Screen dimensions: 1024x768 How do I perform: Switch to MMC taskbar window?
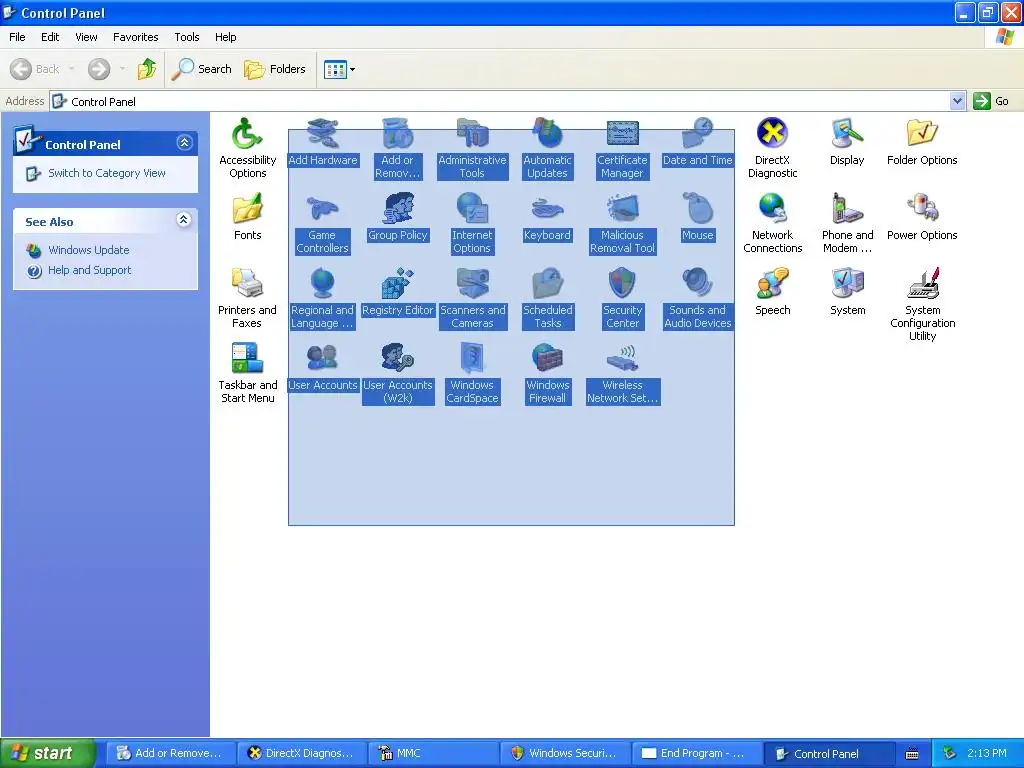click(x=434, y=754)
